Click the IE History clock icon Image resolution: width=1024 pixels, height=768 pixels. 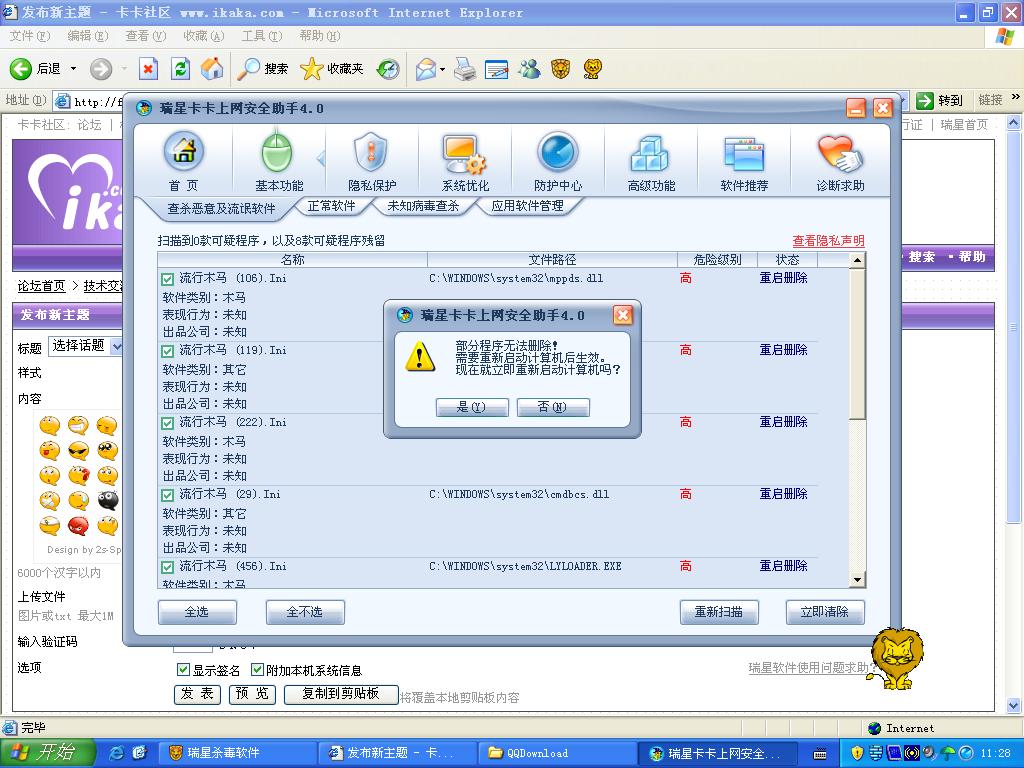click(x=389, y=69)
